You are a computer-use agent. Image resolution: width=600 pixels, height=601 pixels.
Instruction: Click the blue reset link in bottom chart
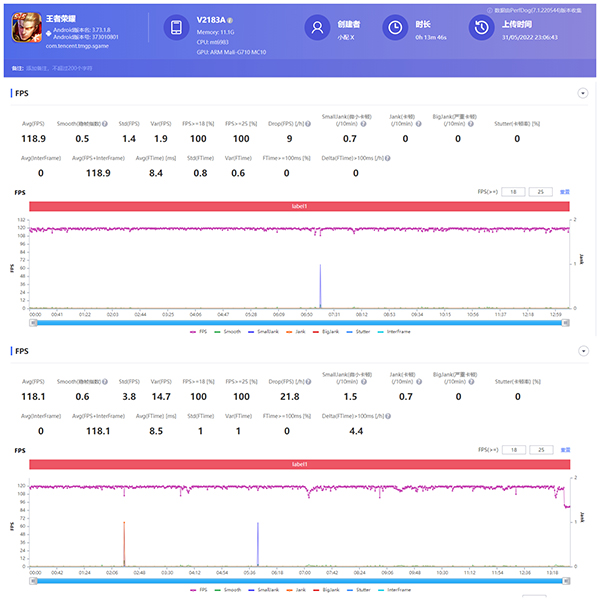click(x=565, y=450)
